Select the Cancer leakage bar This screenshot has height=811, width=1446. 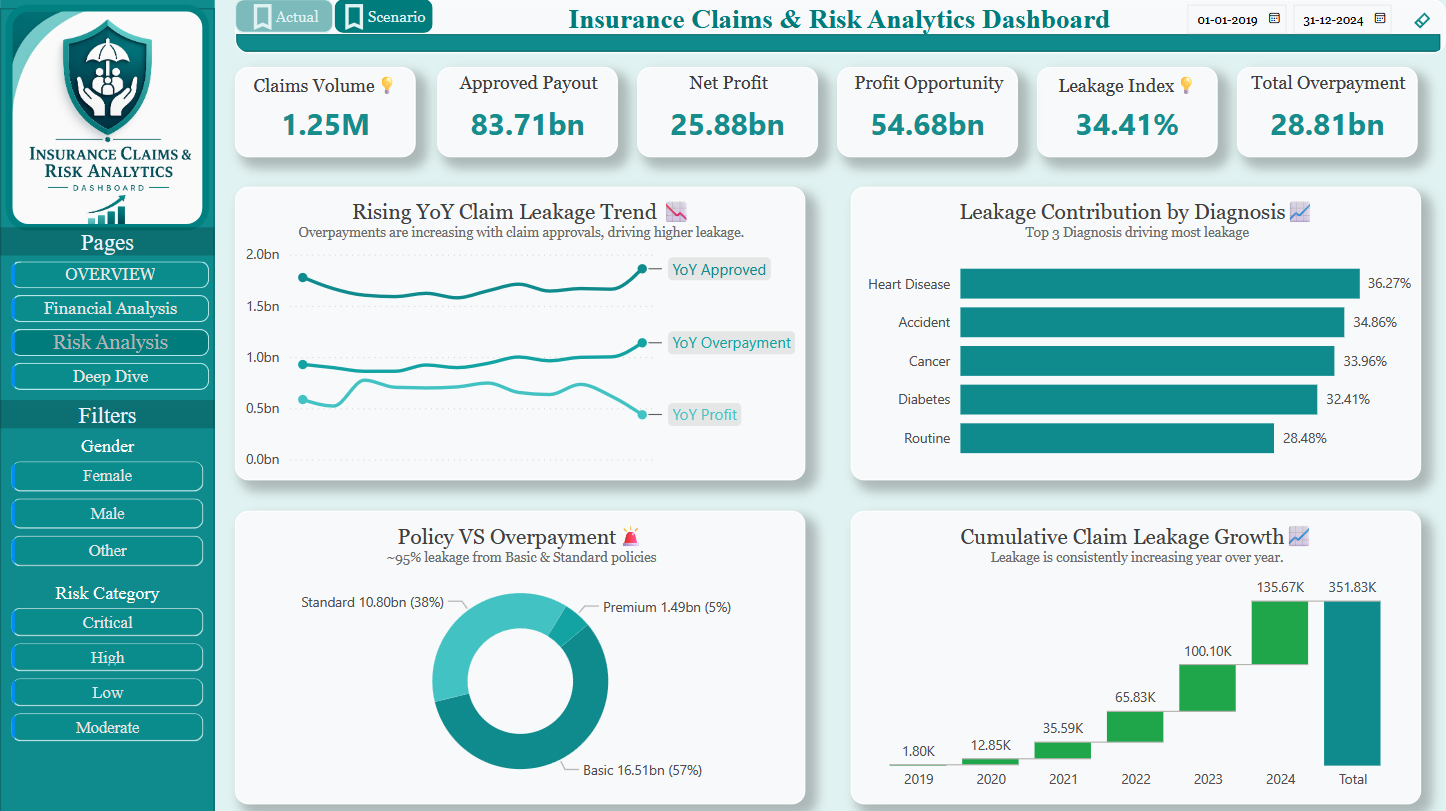point(1147,361)
